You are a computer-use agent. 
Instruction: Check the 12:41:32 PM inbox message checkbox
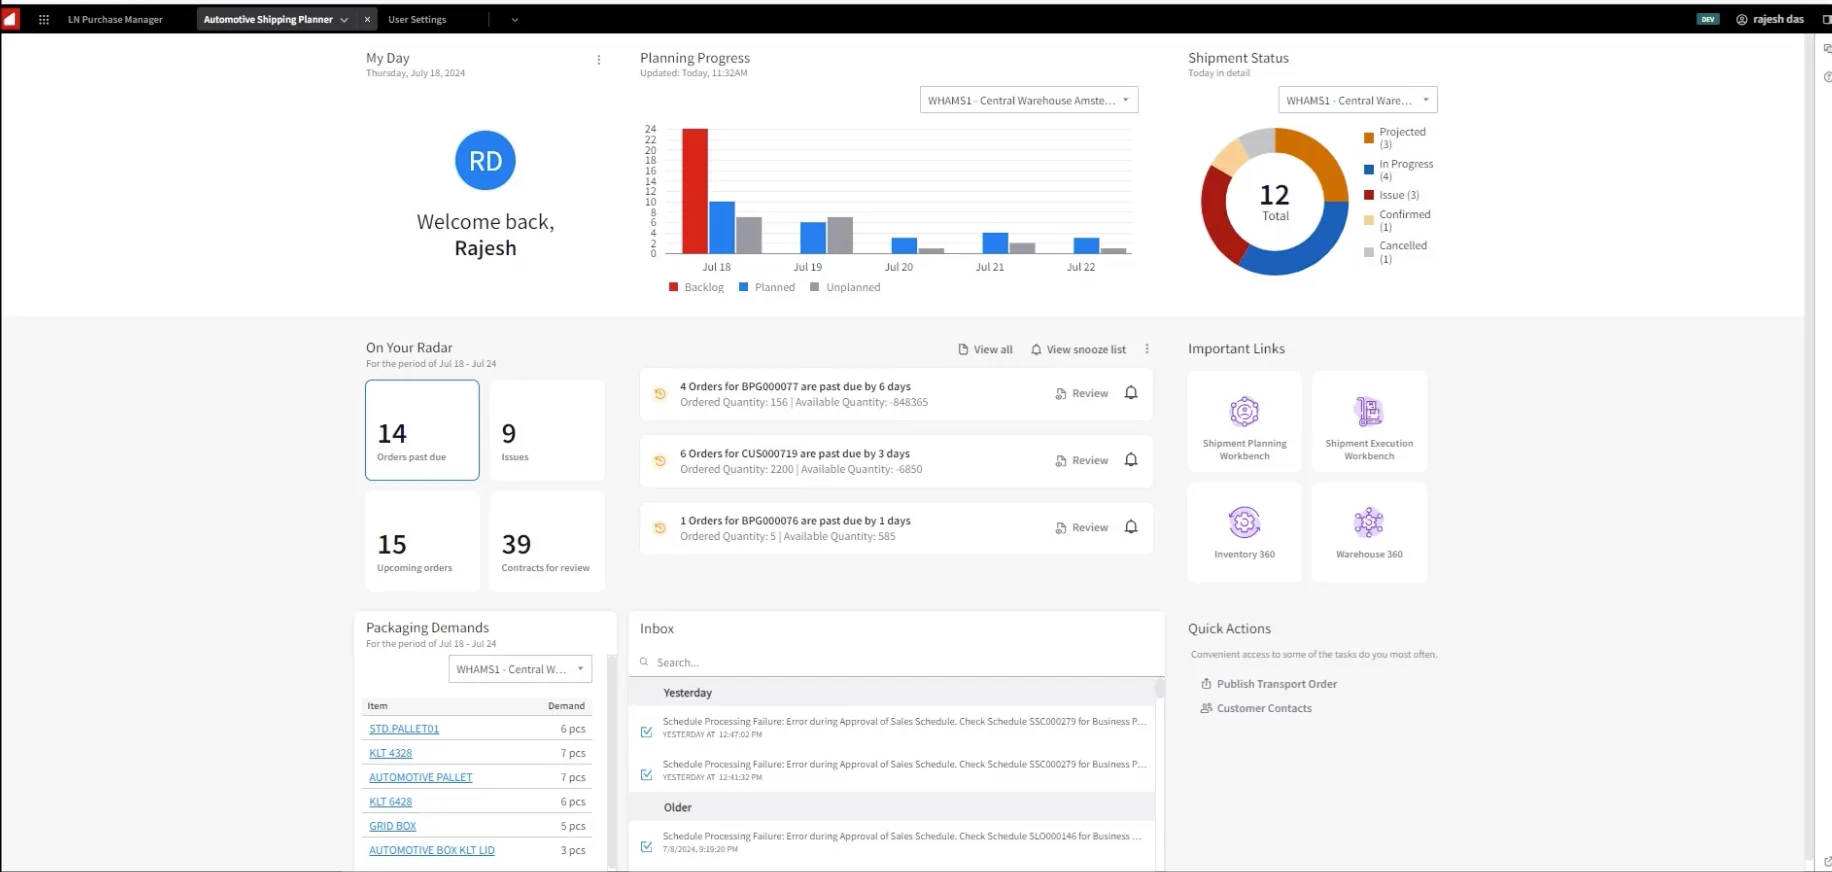coord(646,775)
